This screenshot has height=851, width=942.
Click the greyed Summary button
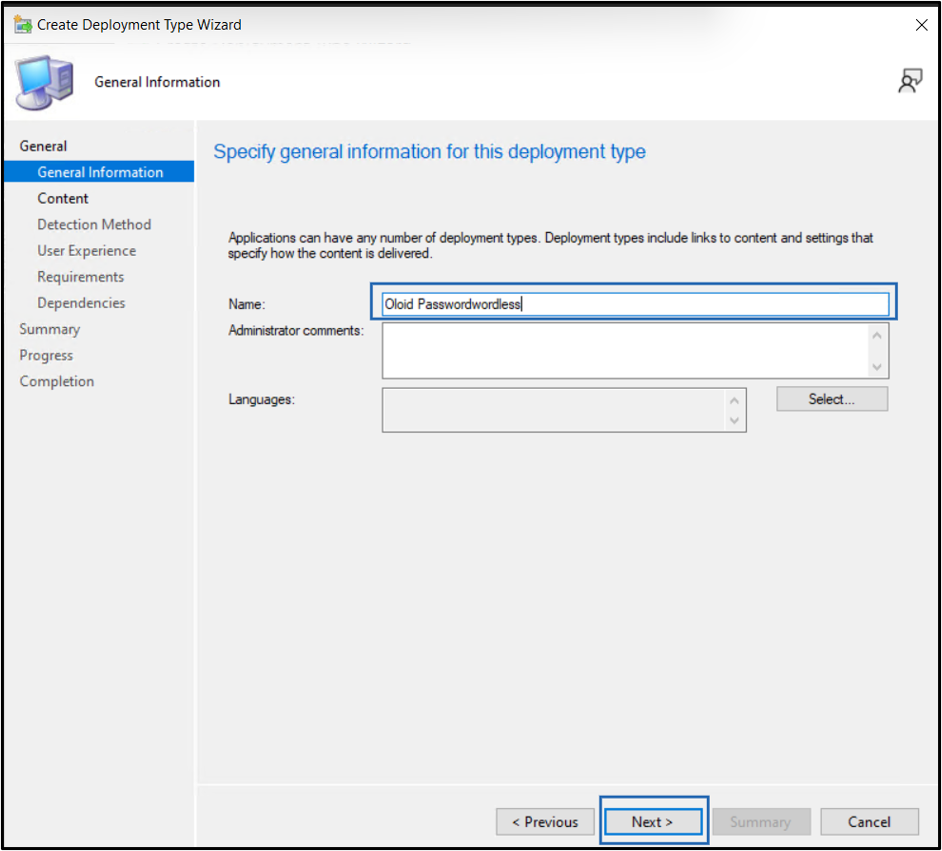click(x=761, y=821)
